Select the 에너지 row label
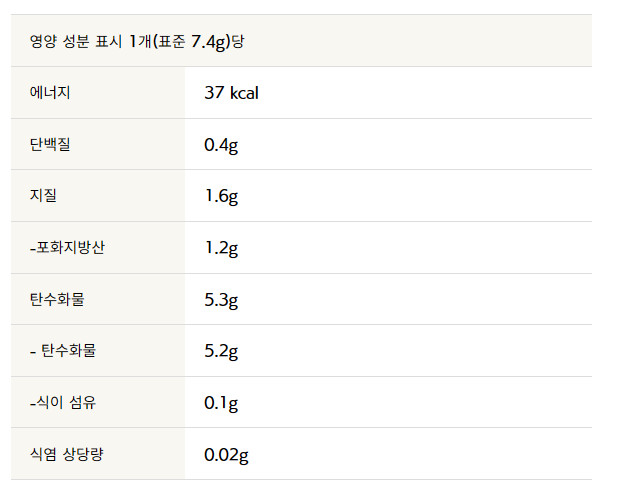This screenshot has height=501, width=624. point(50,93)
